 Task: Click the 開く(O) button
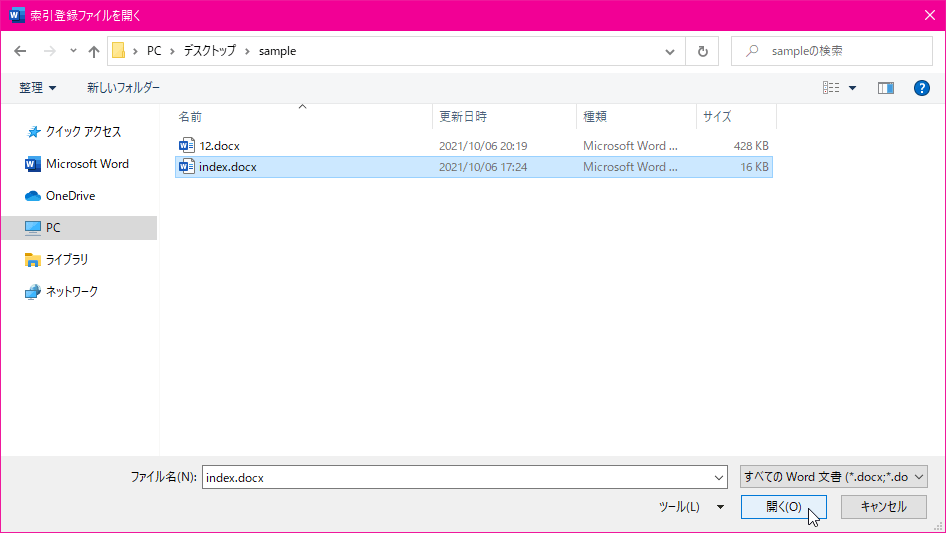784,507
